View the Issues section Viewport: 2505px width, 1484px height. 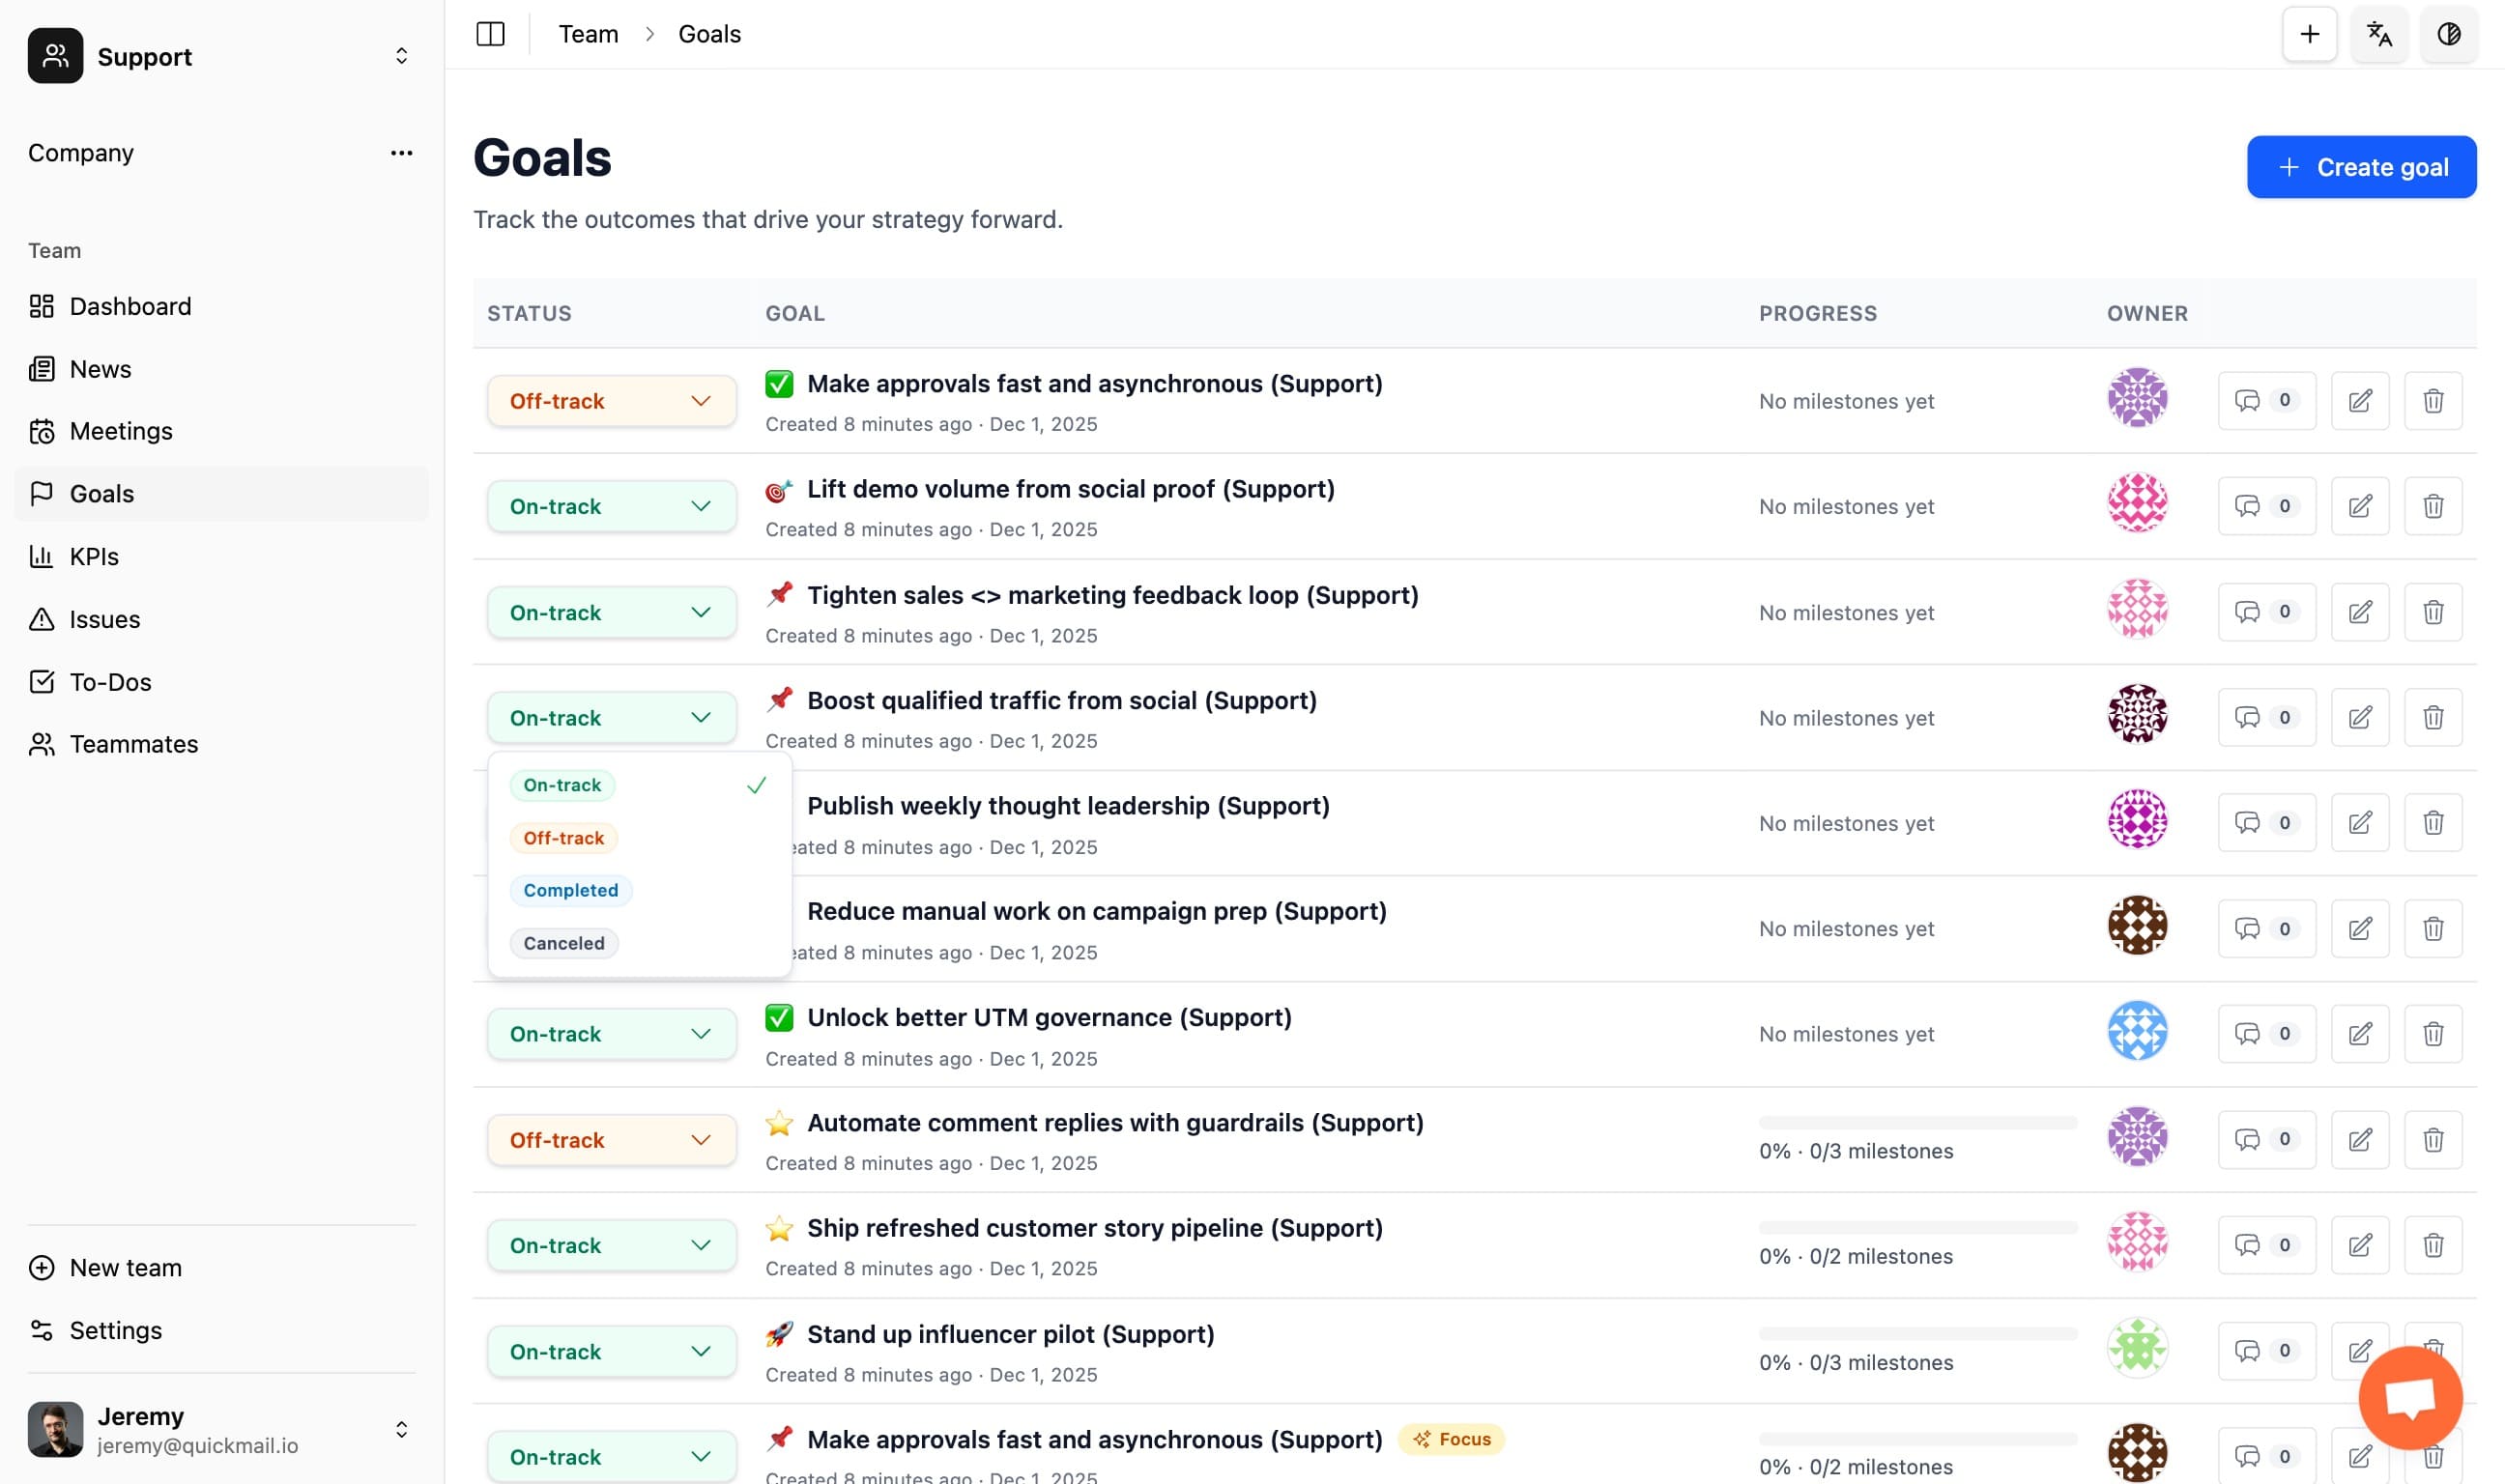(105, 619)
